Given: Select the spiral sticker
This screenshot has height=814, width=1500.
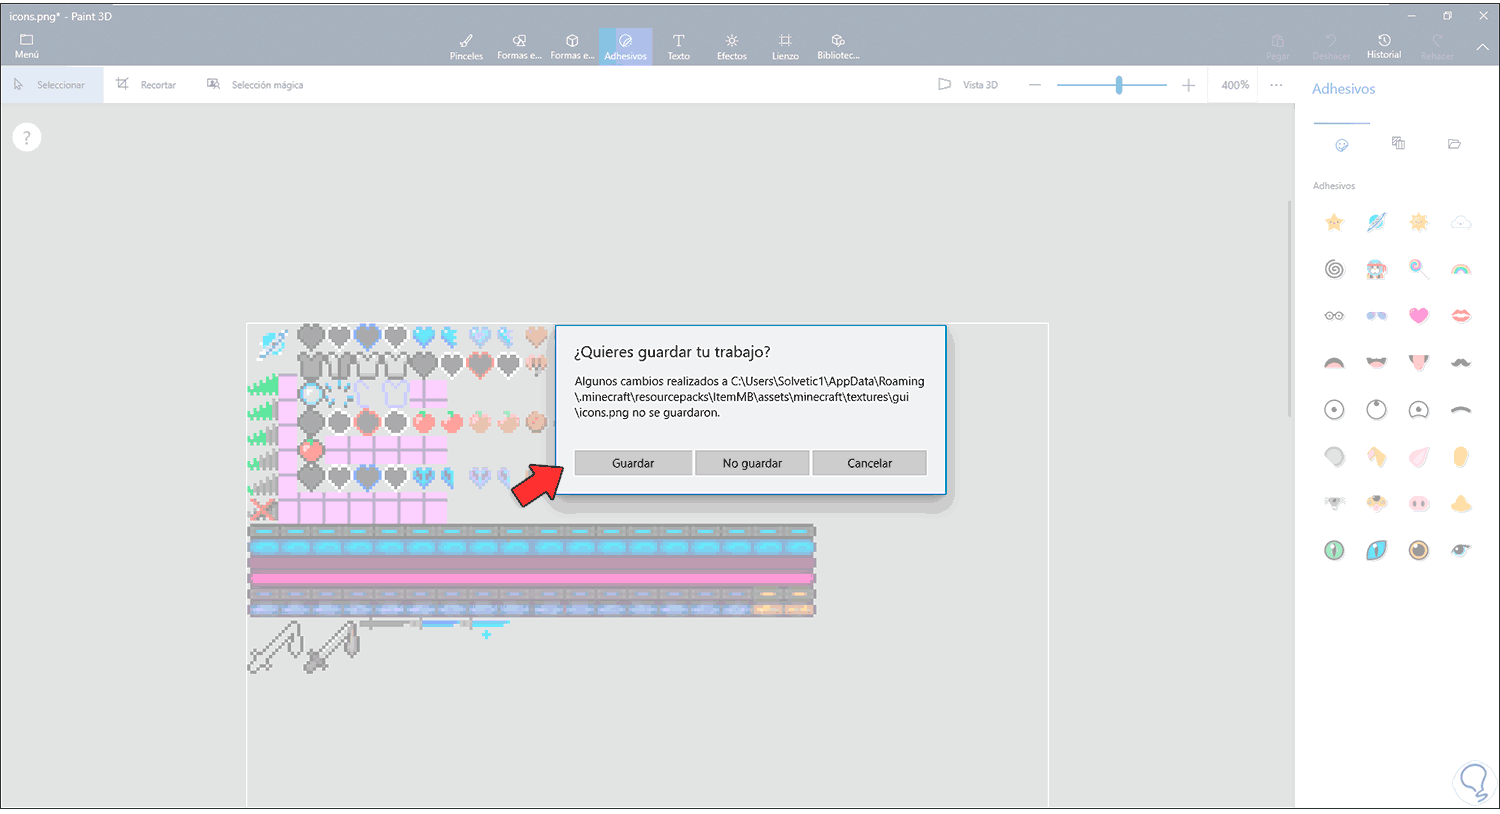Looking at the screenshot, I should (x=1334, y=269).
